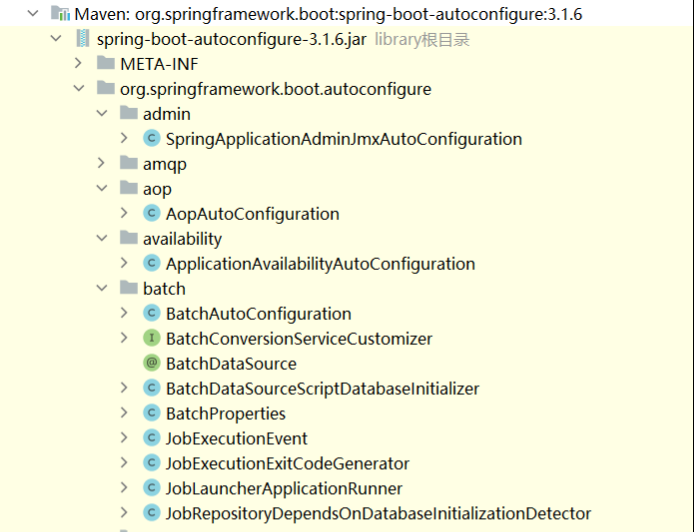Open BatchProperties class

click(x=225, y=414)
